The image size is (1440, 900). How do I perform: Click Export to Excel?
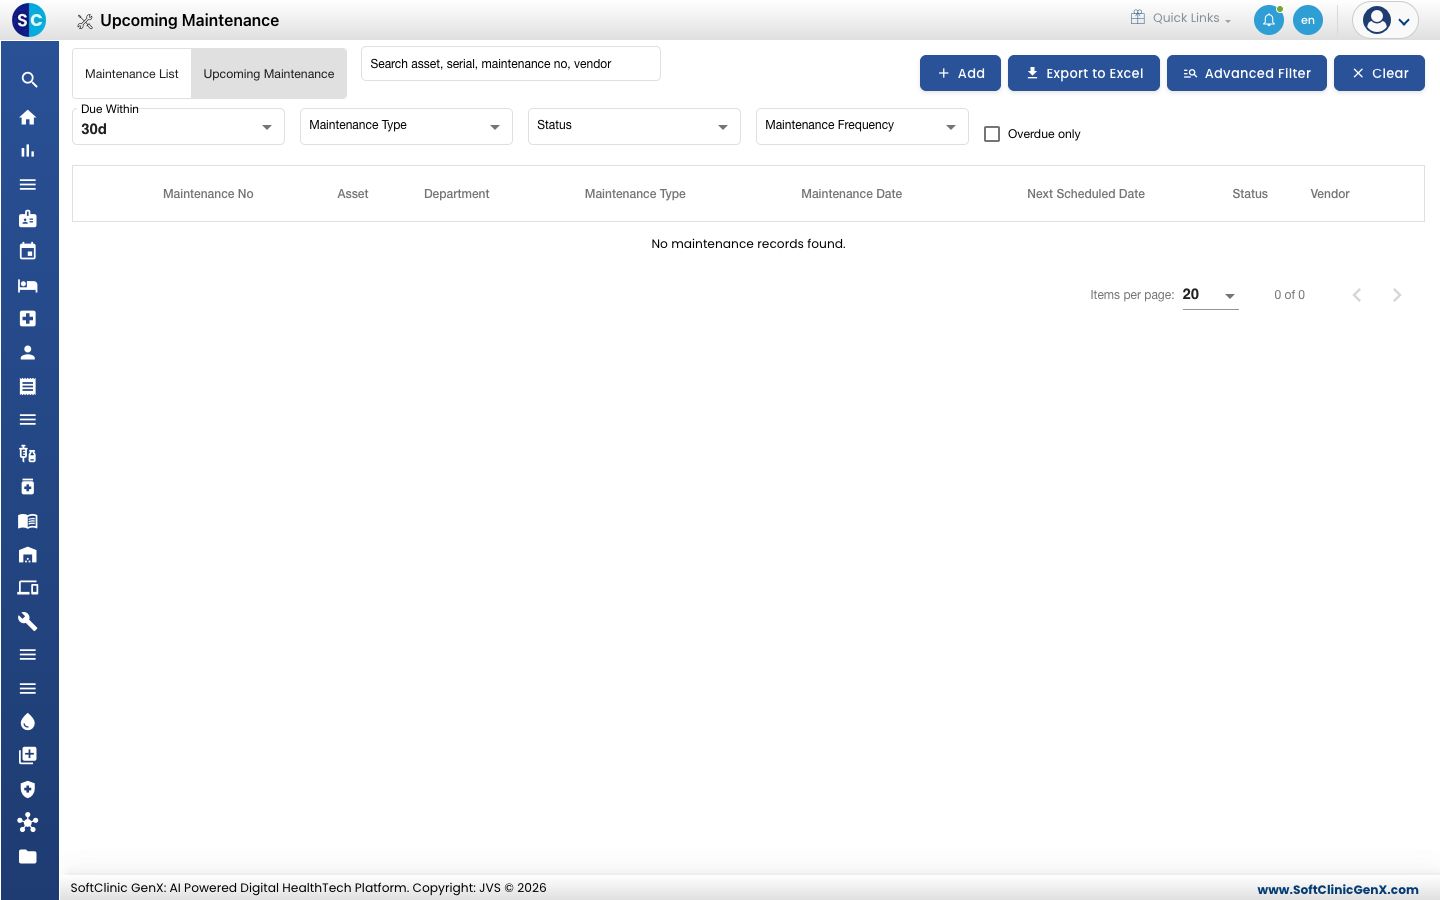[1084, 73]
